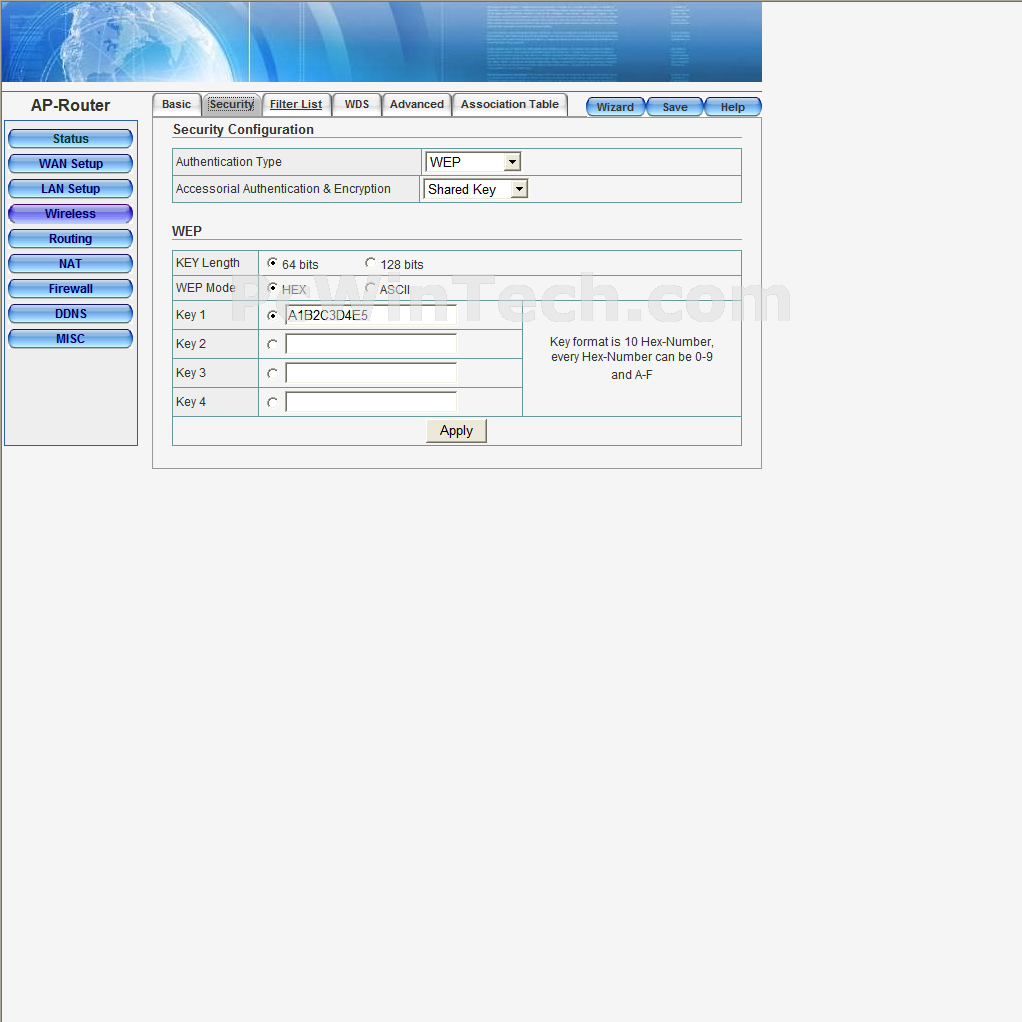Click the AP-Router title text
Viewport: 1022px width, 1022px height.
coord(70,106)
